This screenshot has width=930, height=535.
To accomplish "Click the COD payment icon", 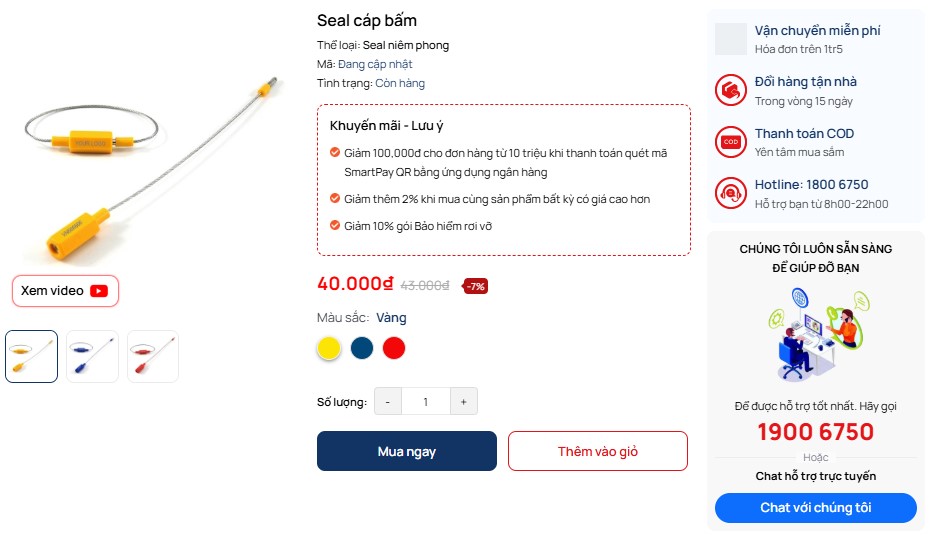I will tap(731, 142).
